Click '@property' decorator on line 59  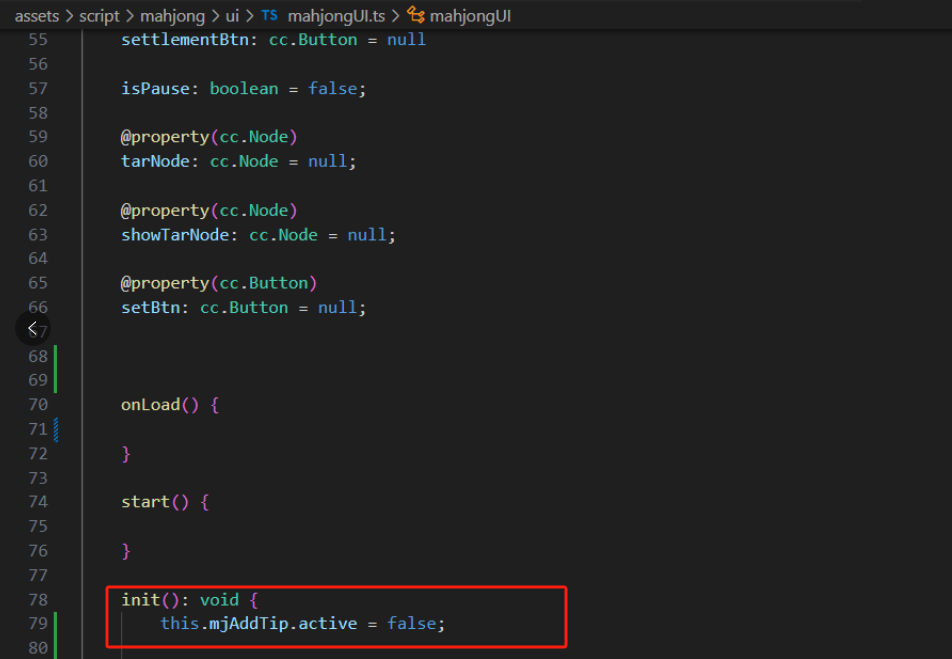[x=165, y=137]
